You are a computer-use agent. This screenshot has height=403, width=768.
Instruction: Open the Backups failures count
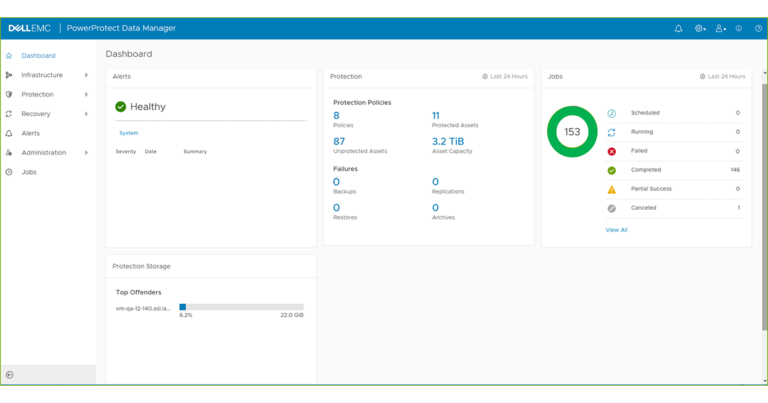(x=336, y=182)
